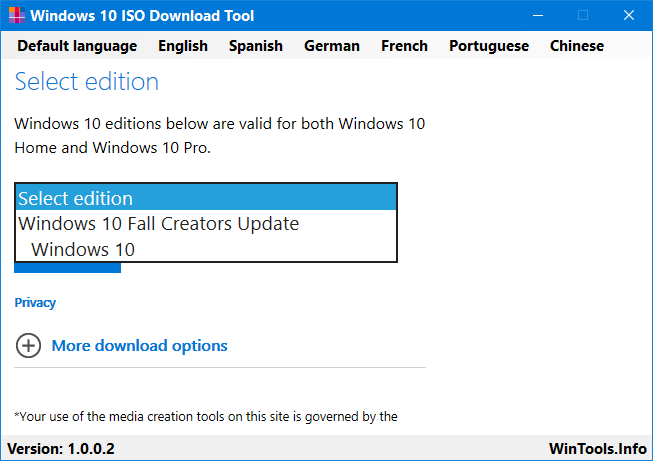Expand More download options
The height and width of the screenshot is (461, 653).
pyautogui.click(x=140, y=346)
